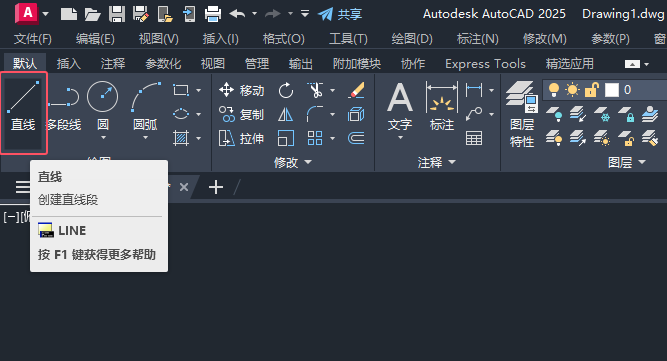Click the Undo arrow icon
667x361 pixels.
pos(237,14)
